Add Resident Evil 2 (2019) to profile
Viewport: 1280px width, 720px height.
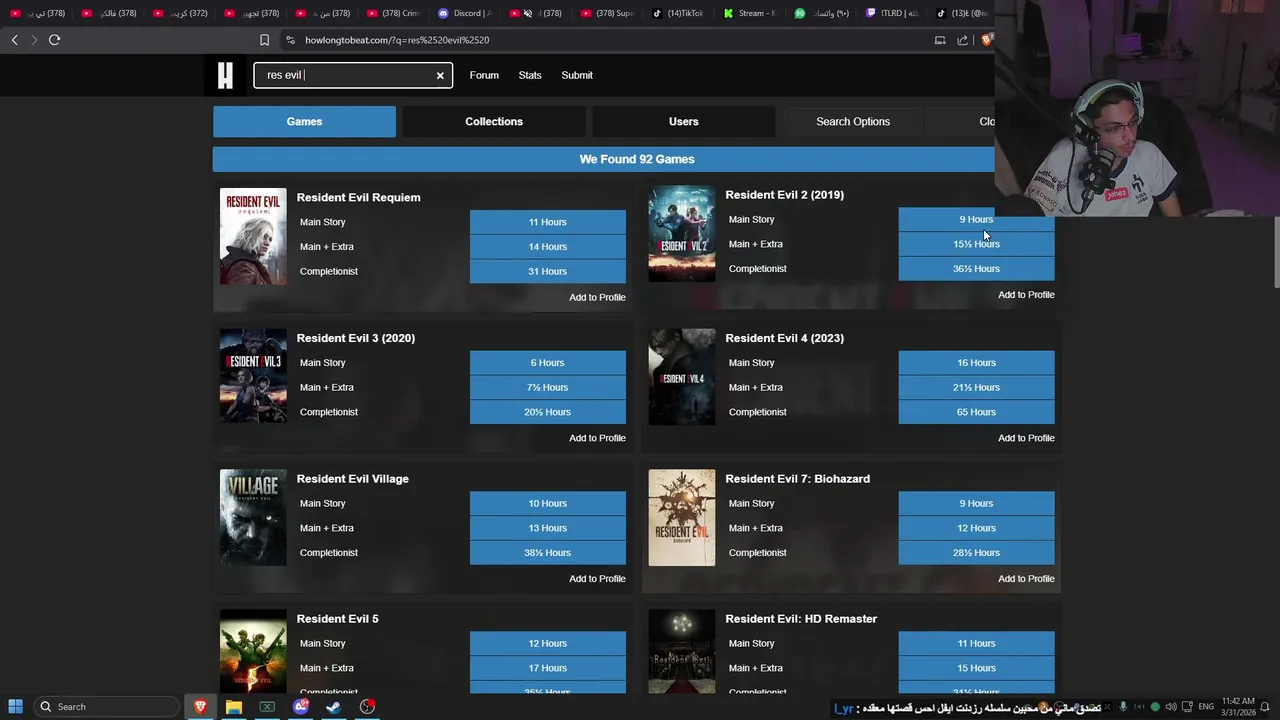1026,295
